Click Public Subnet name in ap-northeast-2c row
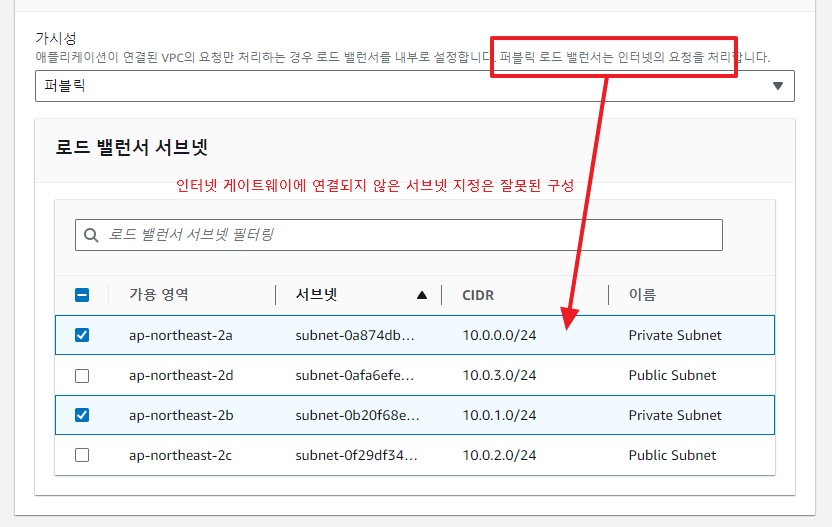The image size is (832, 527). [x=672, y=455]
